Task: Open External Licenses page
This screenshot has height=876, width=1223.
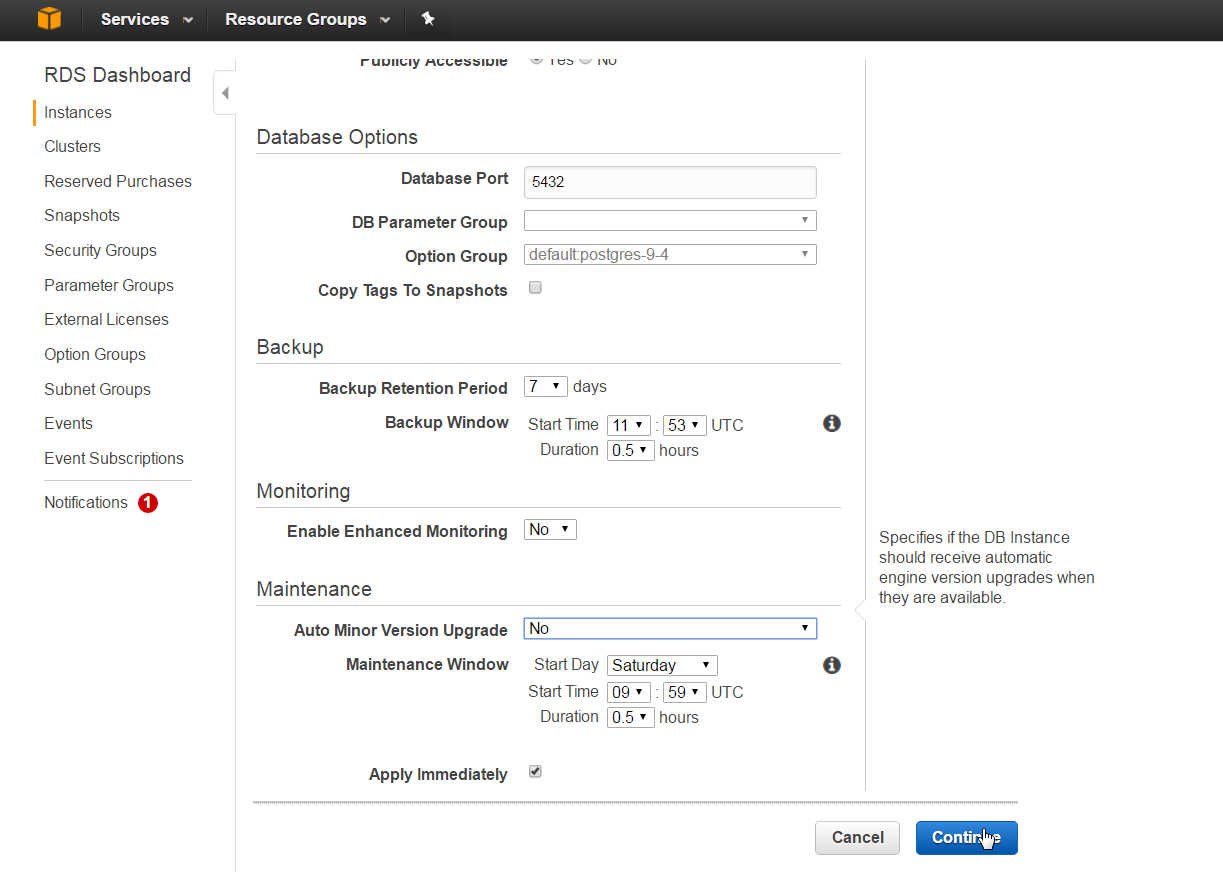Action: click(106, 319)
